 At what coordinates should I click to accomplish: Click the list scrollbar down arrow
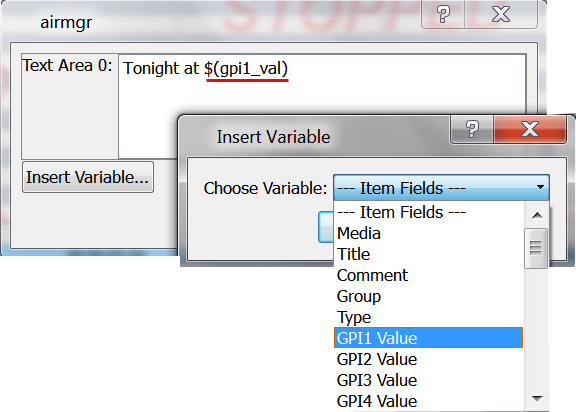(537, 398)
